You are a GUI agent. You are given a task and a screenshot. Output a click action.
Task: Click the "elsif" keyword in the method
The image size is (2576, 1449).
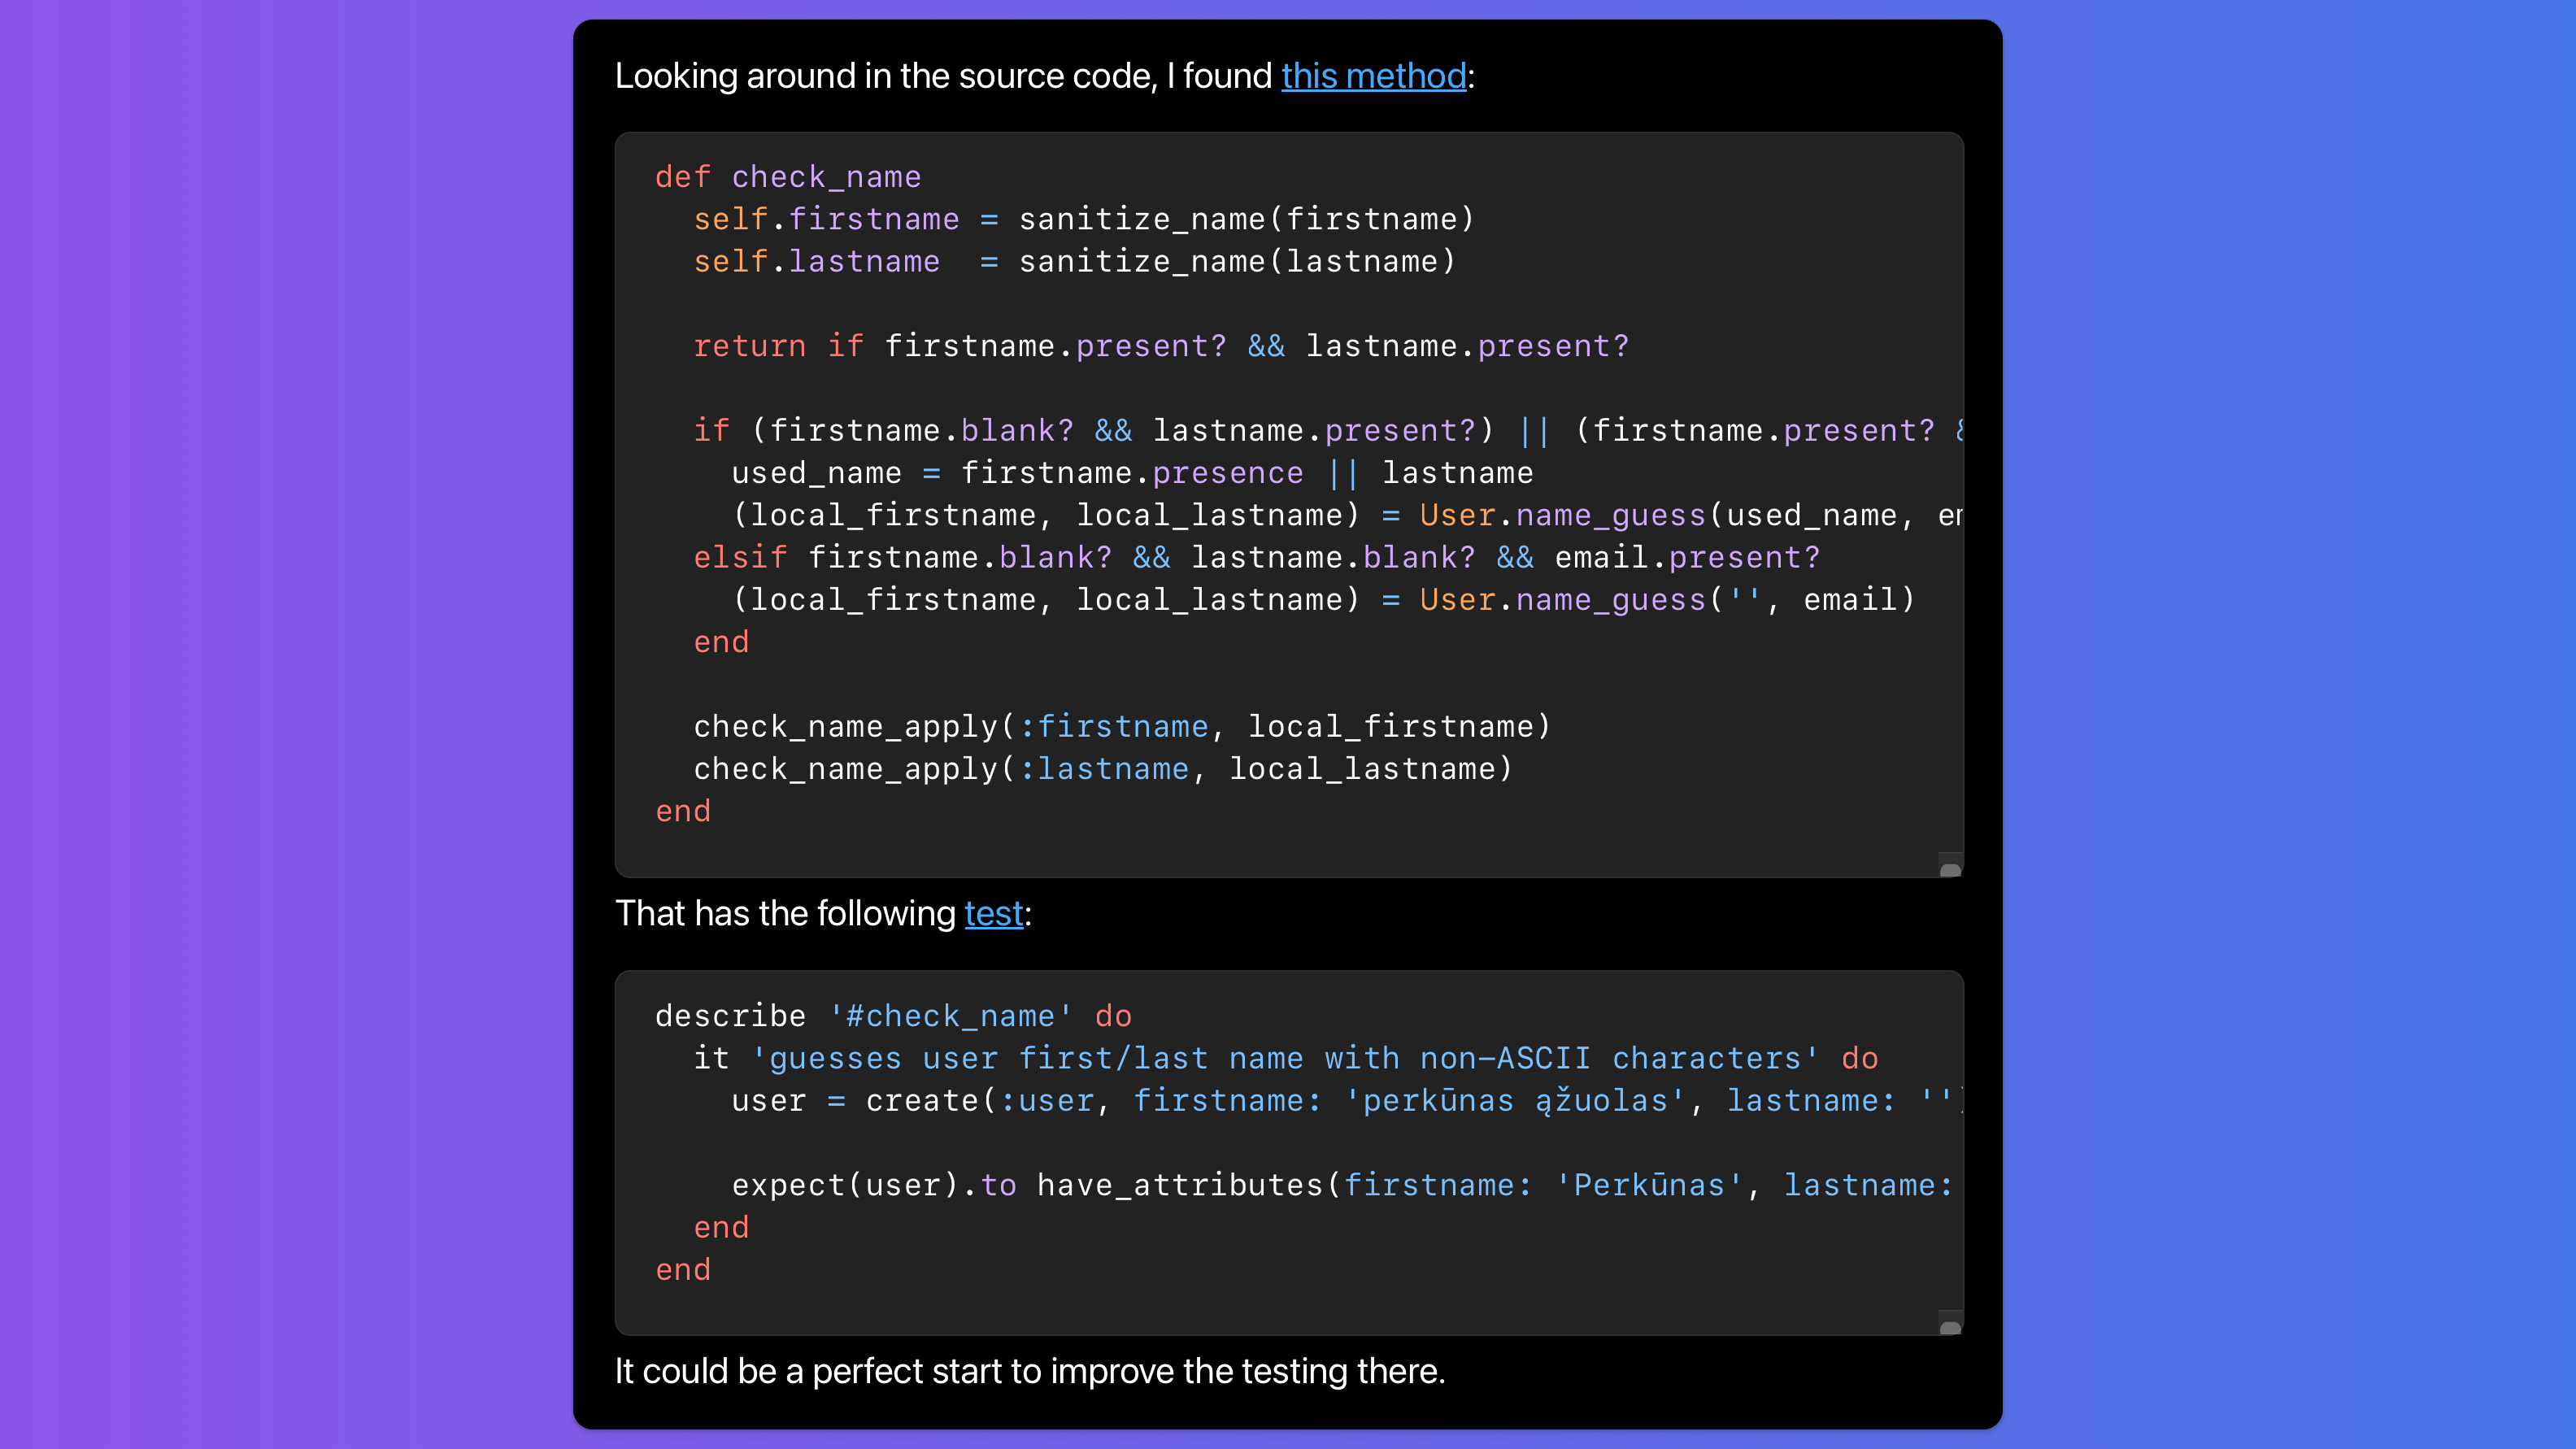pyautogui.click(x=740, y=557)
